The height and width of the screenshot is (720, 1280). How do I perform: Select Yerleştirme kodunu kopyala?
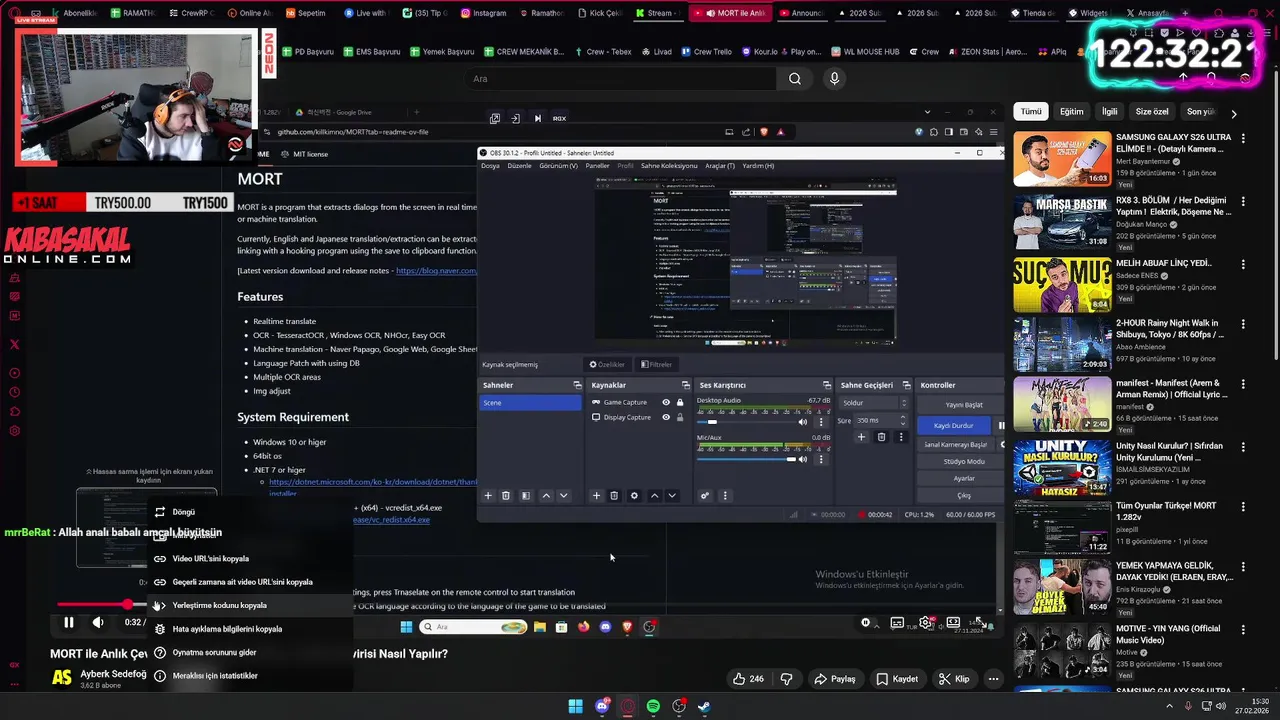pyautogui.click(x=250, y=605)
